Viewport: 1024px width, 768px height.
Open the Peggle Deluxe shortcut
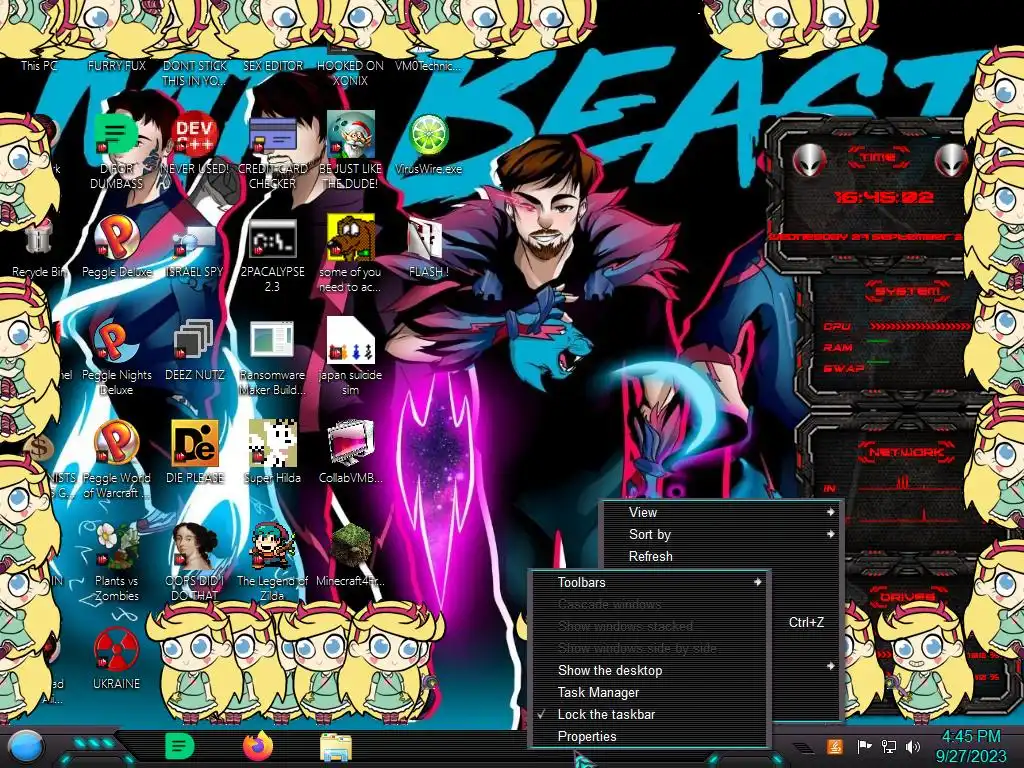117,238
